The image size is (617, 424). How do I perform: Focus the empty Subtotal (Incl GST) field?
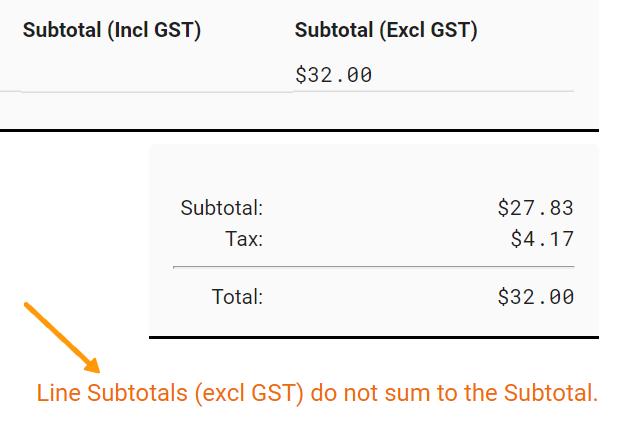(155, 75)
